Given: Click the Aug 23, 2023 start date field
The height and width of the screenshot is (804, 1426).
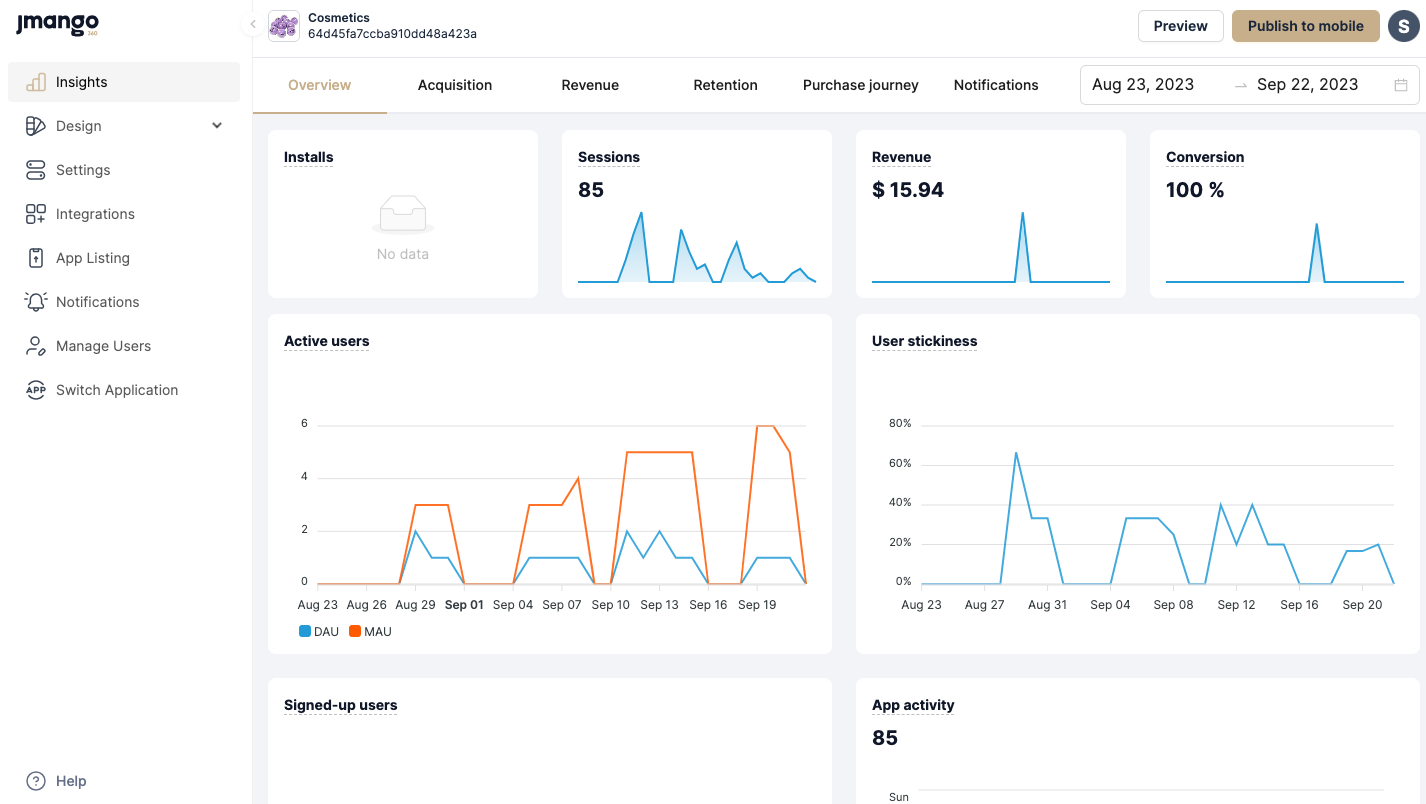Looking at the screenshot, I should point(1143,85).
